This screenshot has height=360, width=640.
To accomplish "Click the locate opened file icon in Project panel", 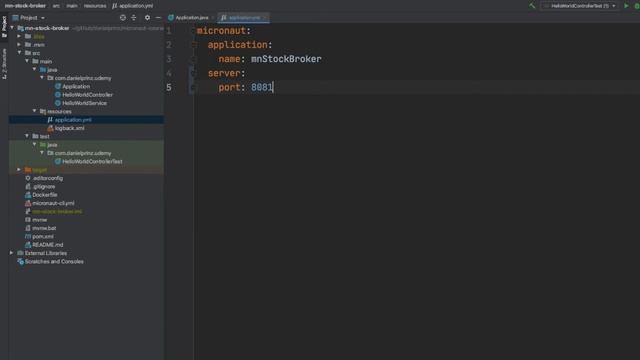I will point(122,18).
